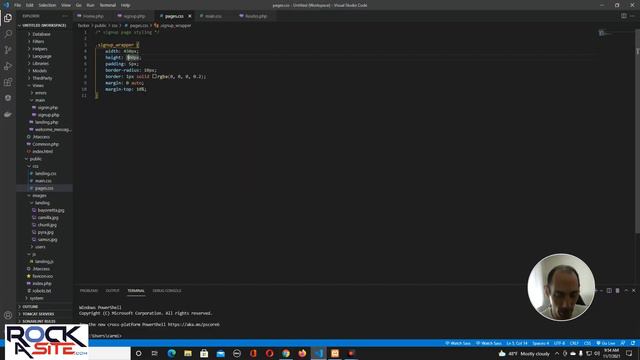
Task: Open the Docker view in activity bar
Action: click(8, 115)
